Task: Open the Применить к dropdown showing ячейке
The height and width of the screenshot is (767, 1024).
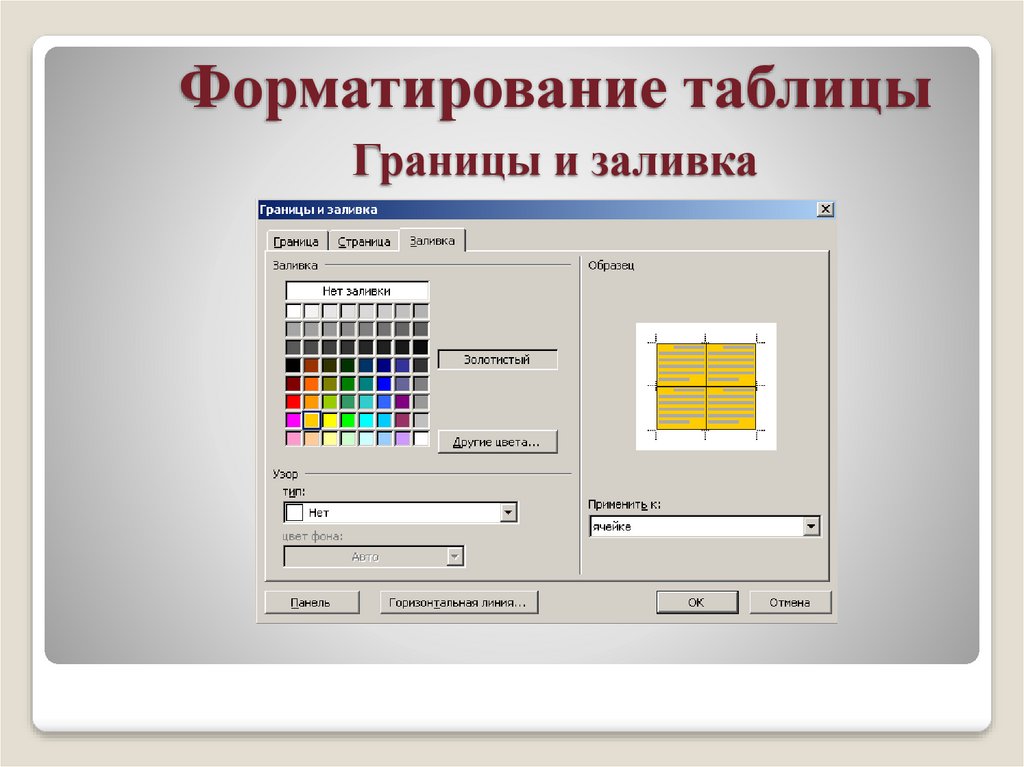Action: 810,526
